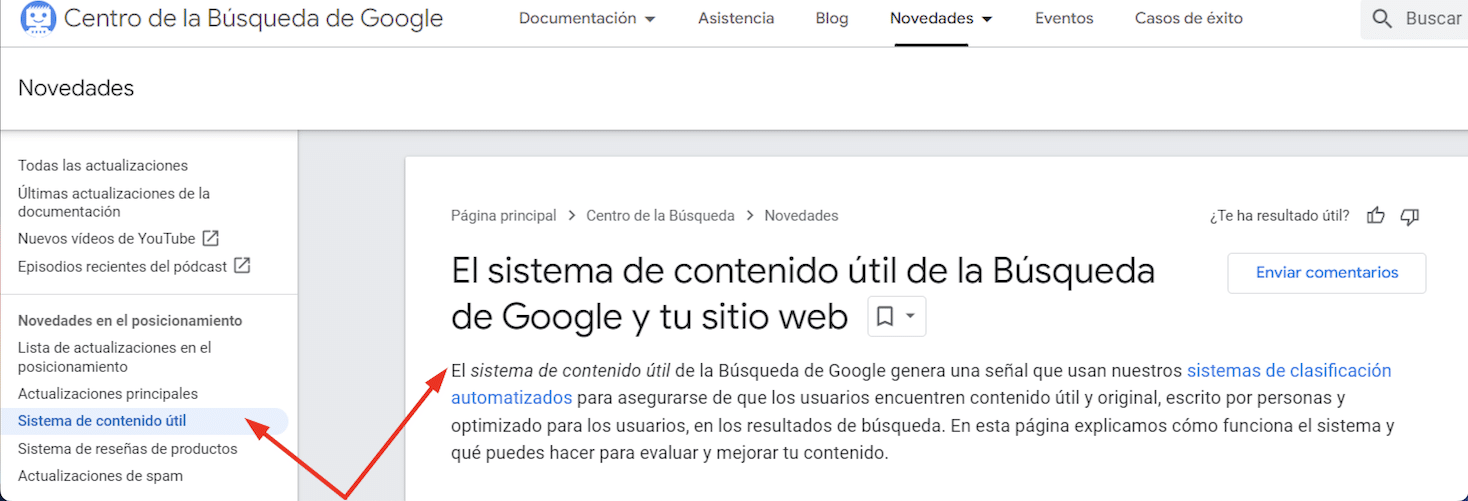Open Nuevos vídeos de YouTube sidebar link
This screenshot has width=1468, height=501.
[107, 238]
